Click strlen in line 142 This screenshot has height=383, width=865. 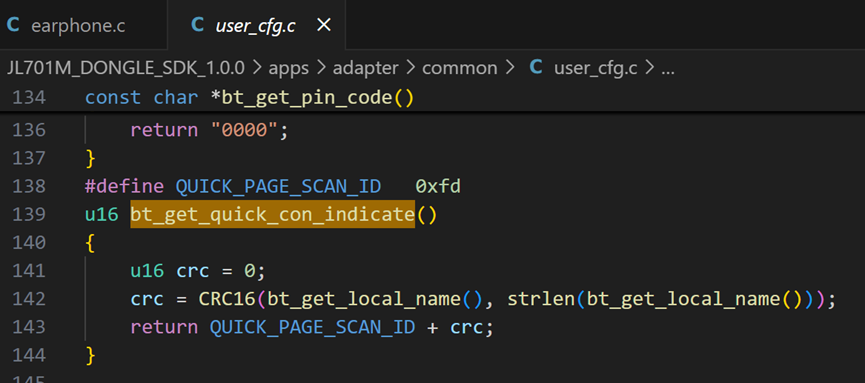click(541, 299)
